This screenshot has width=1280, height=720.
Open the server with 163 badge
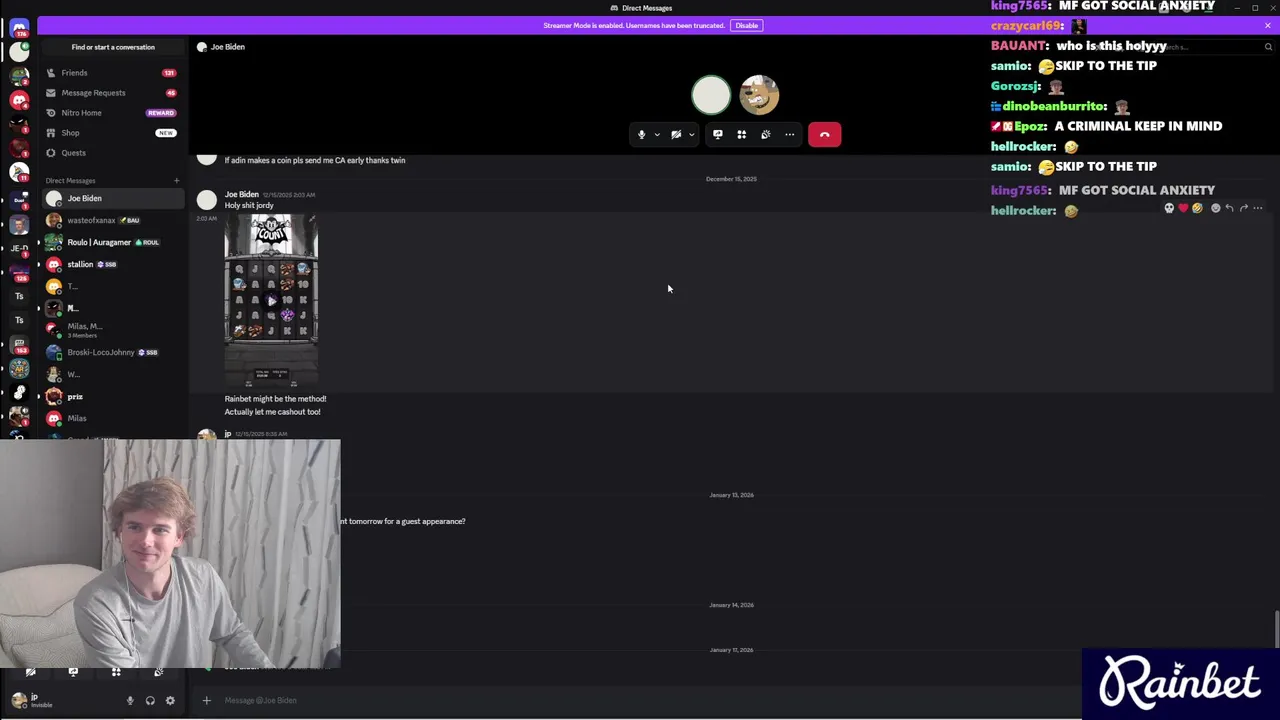(19, 345)
